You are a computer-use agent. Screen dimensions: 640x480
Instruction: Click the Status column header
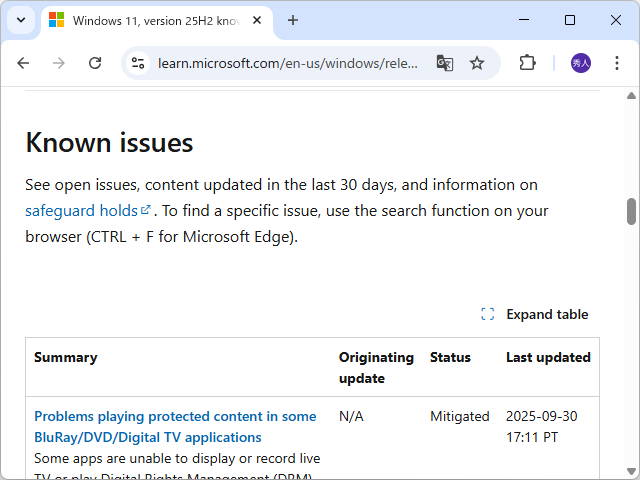[450, 358]
